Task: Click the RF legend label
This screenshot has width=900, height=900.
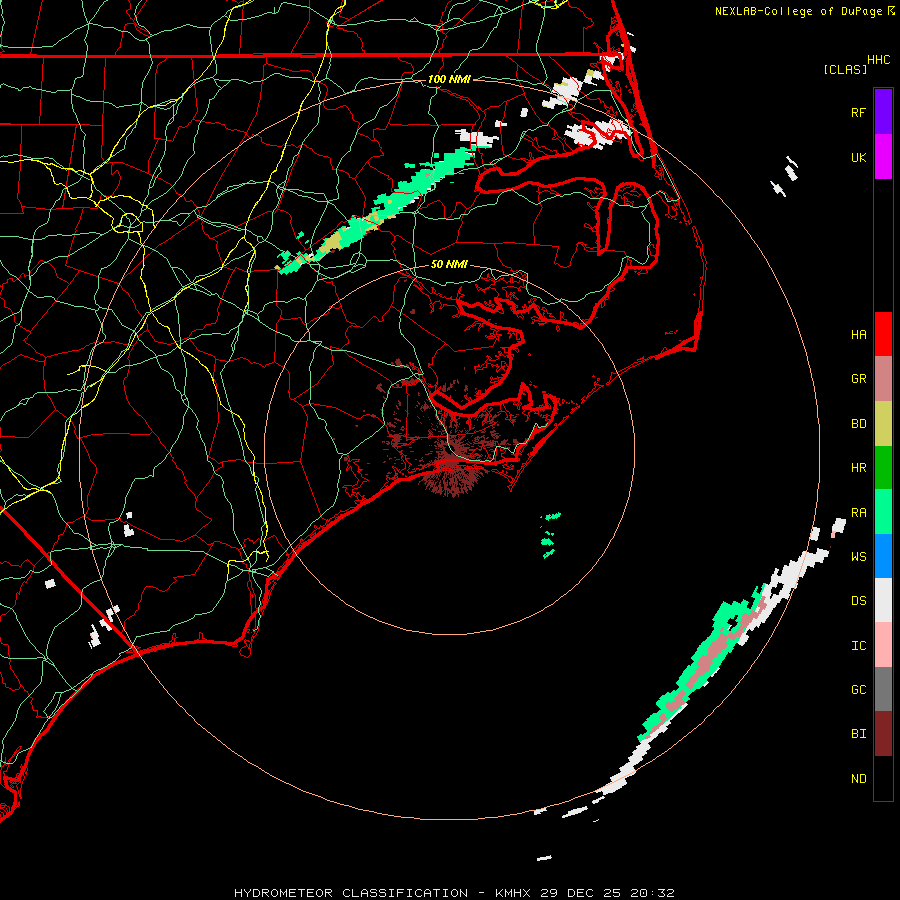Action: coord(858,113)
